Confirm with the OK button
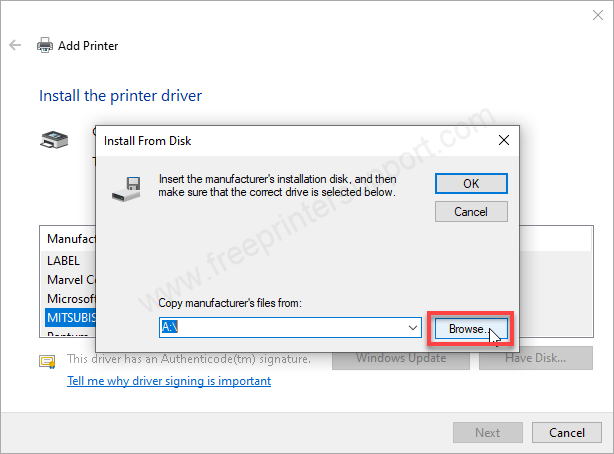This screenshot has height=454, width=614. click(471, 183)
